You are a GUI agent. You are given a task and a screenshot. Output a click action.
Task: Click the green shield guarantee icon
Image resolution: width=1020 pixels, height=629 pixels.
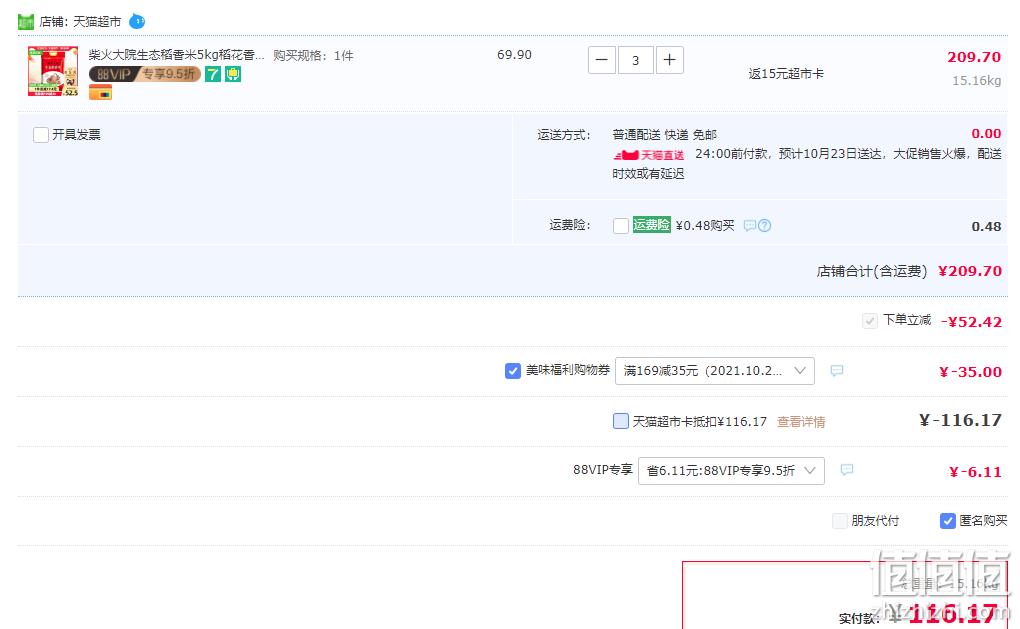(233, 74)
